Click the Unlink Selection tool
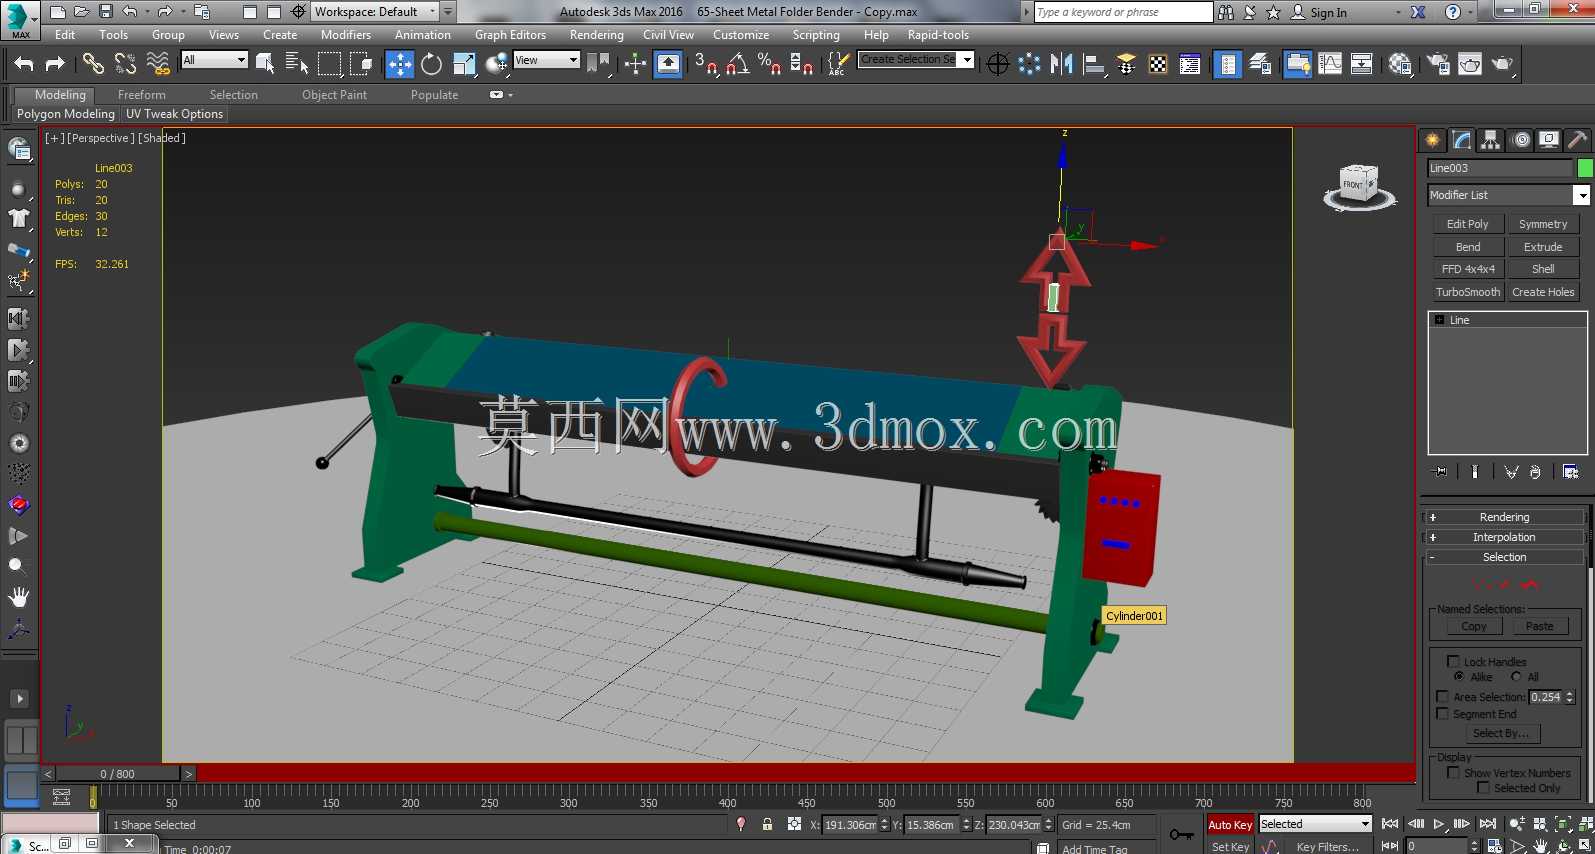Screen dimensions: 1595x854 point(125,64)
